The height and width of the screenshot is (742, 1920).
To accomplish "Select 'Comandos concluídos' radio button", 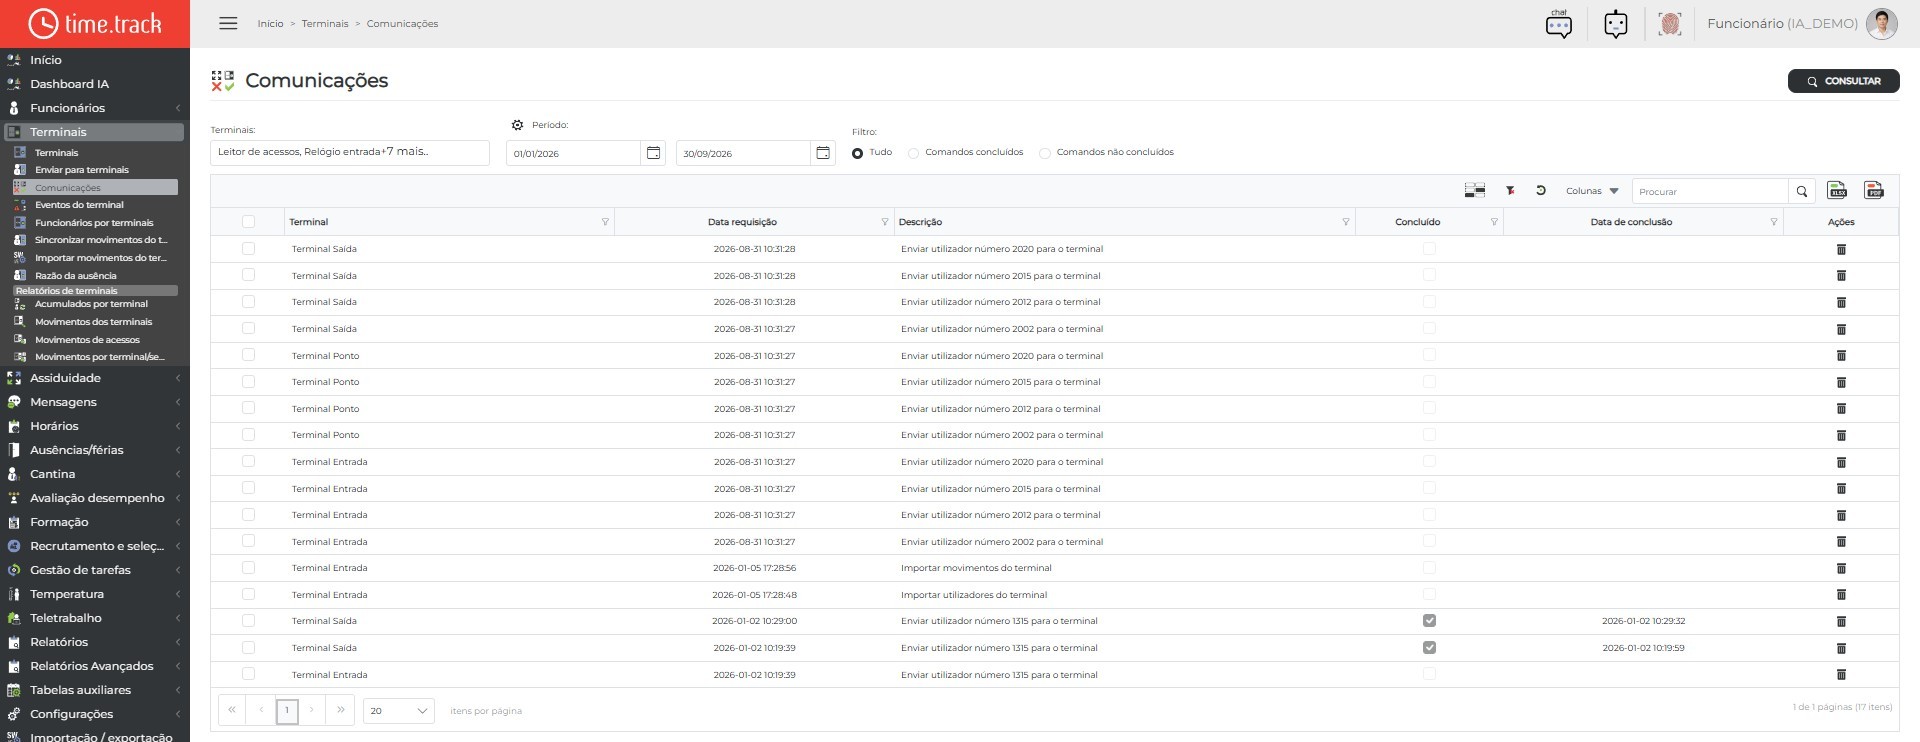I will [913, 153].
